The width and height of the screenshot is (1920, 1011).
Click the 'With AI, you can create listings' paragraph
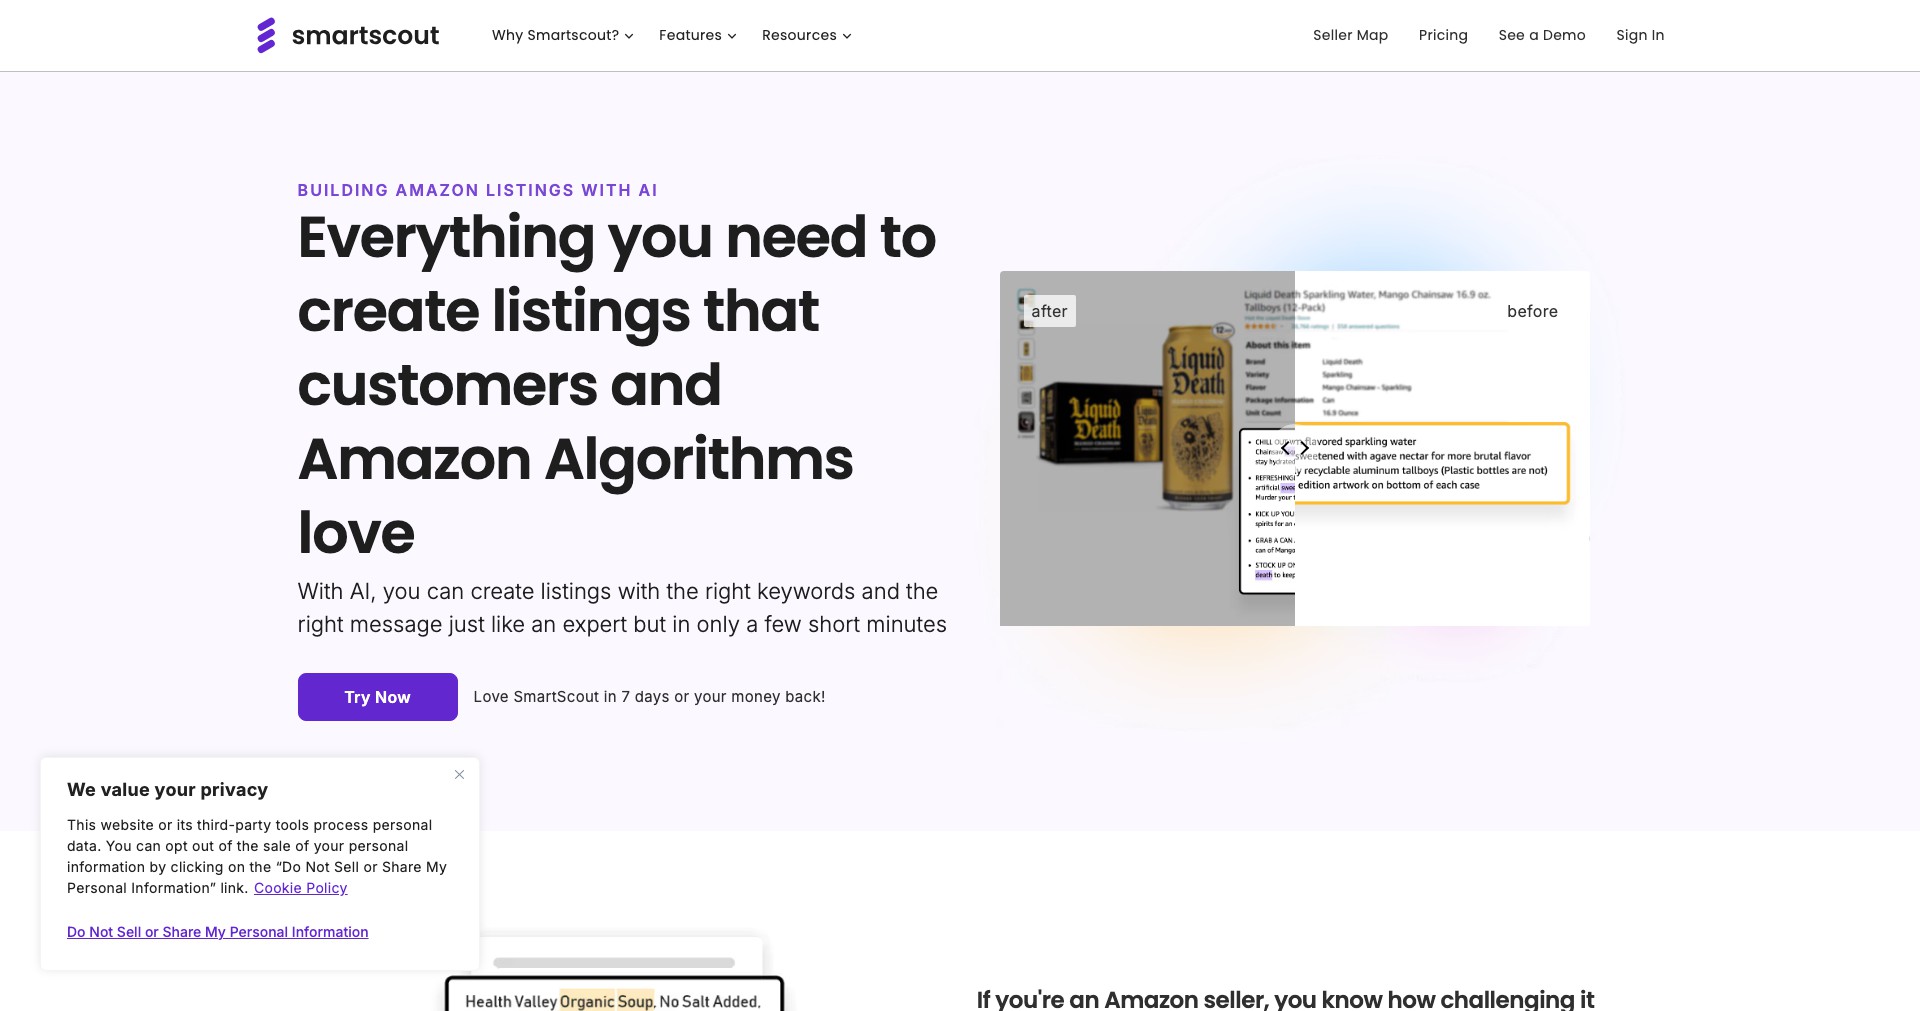point(622,608)
